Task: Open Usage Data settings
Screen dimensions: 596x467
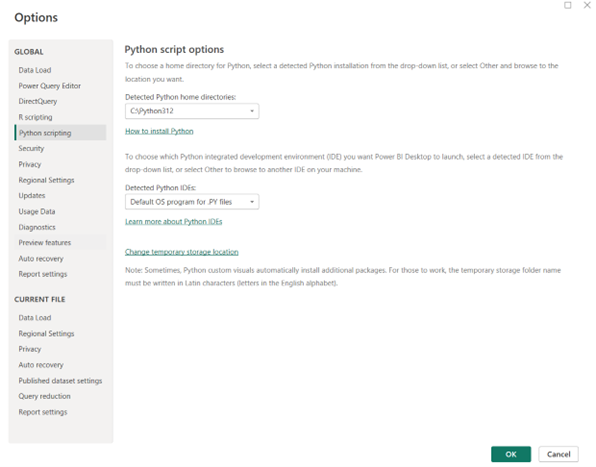Action: (x=36, y=211)
